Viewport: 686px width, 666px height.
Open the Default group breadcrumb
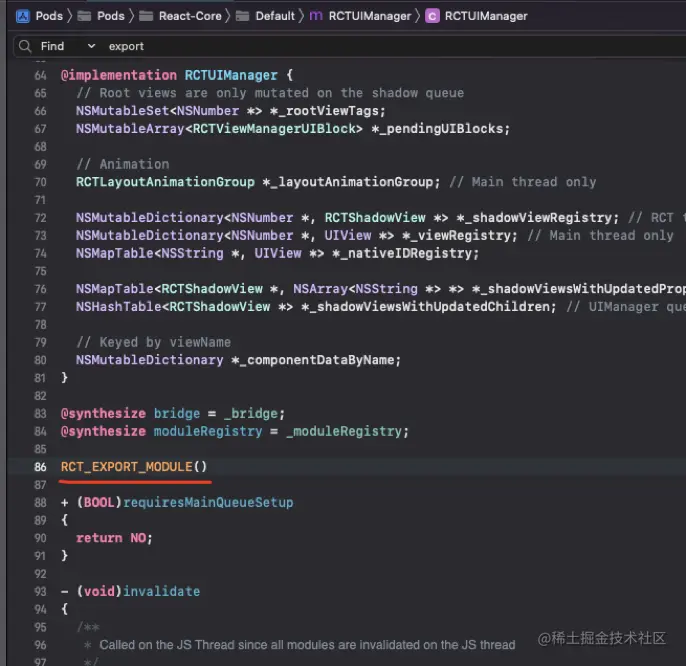click(x=275, y=16)
